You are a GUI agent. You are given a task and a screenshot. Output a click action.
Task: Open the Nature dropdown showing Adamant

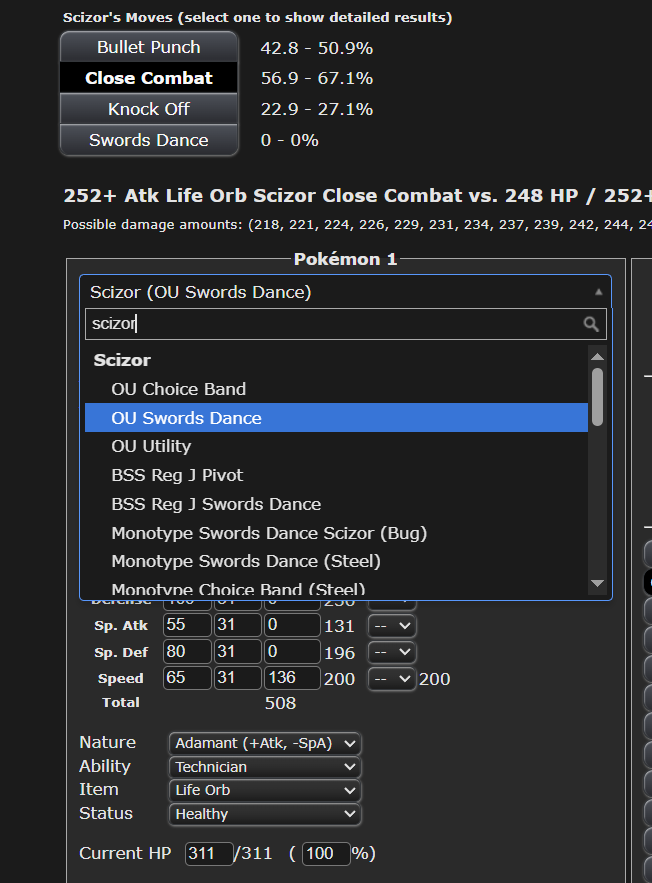(265, 743)
